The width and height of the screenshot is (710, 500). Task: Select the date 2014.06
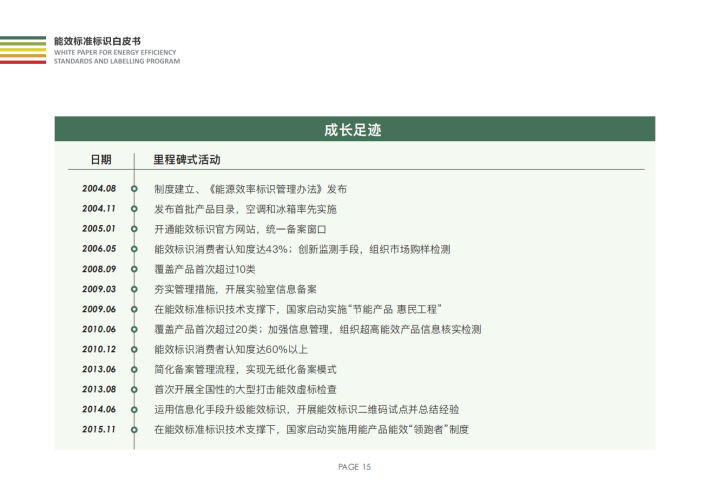pos(99,409)
